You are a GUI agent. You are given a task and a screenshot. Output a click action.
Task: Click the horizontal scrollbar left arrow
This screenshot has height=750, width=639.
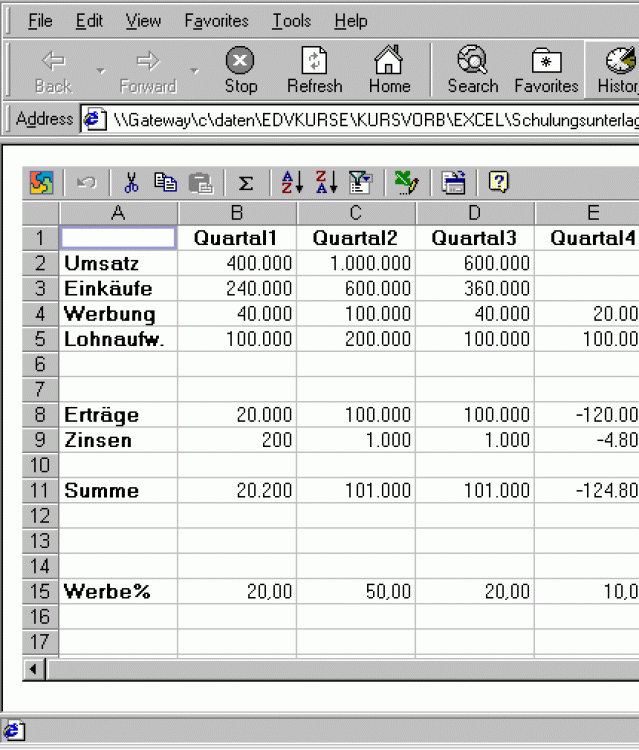pos(35,669)
